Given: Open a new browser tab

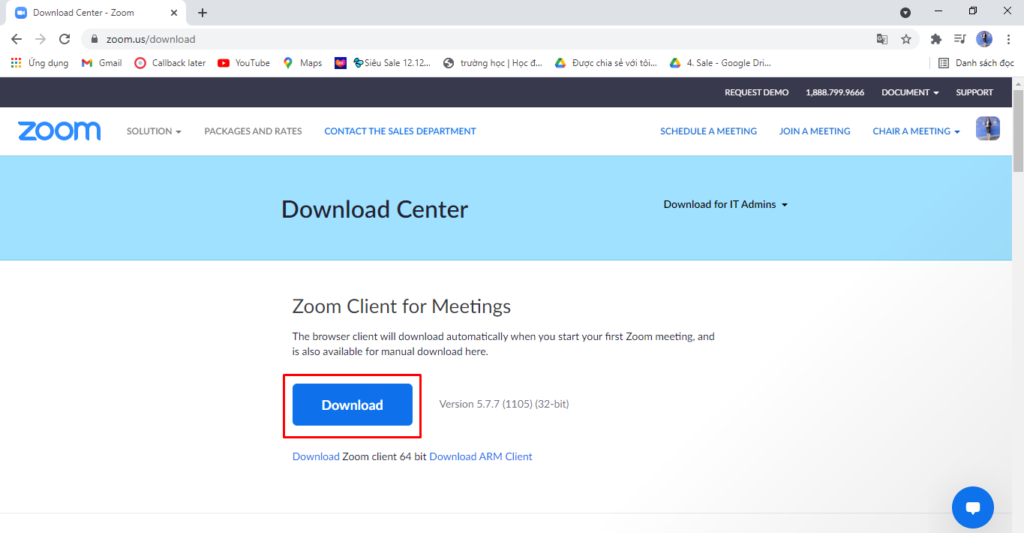Looking at the screenshot, I should [203, 13].
